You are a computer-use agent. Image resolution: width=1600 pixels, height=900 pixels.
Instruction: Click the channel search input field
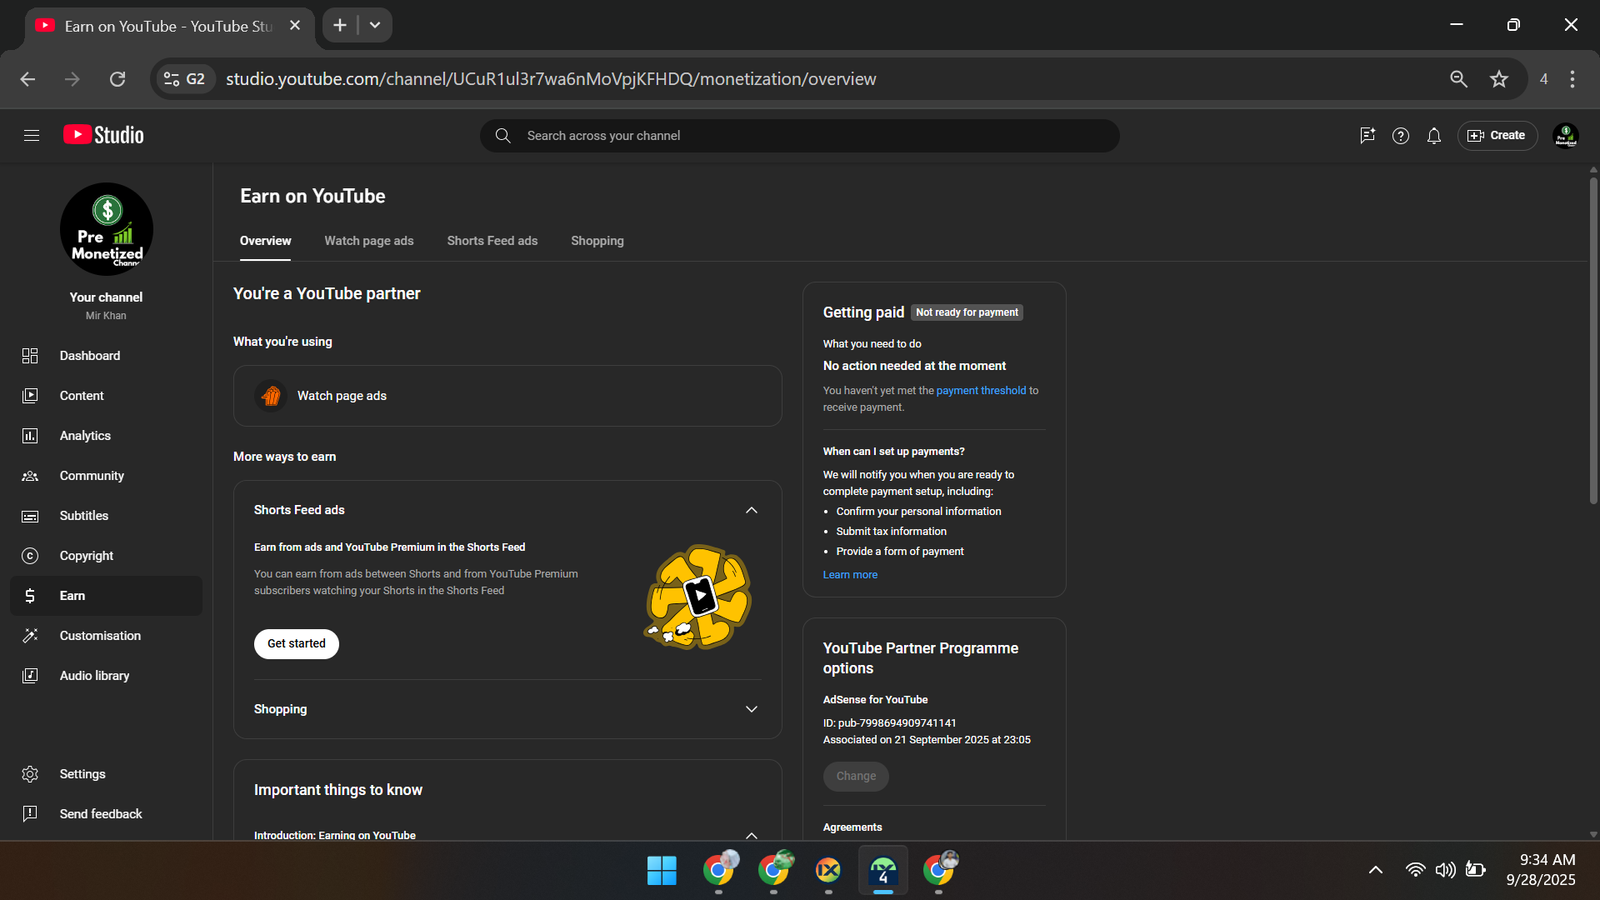point(800,136)
